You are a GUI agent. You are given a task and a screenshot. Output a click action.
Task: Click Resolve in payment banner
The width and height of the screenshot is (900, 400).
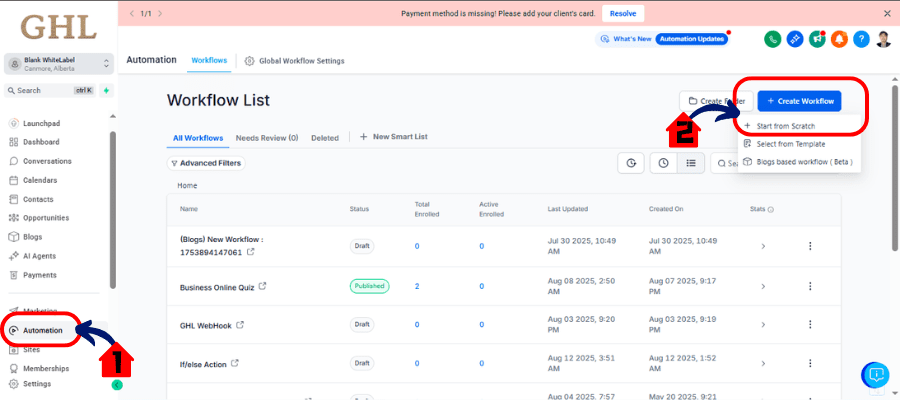tap(623, 13)
